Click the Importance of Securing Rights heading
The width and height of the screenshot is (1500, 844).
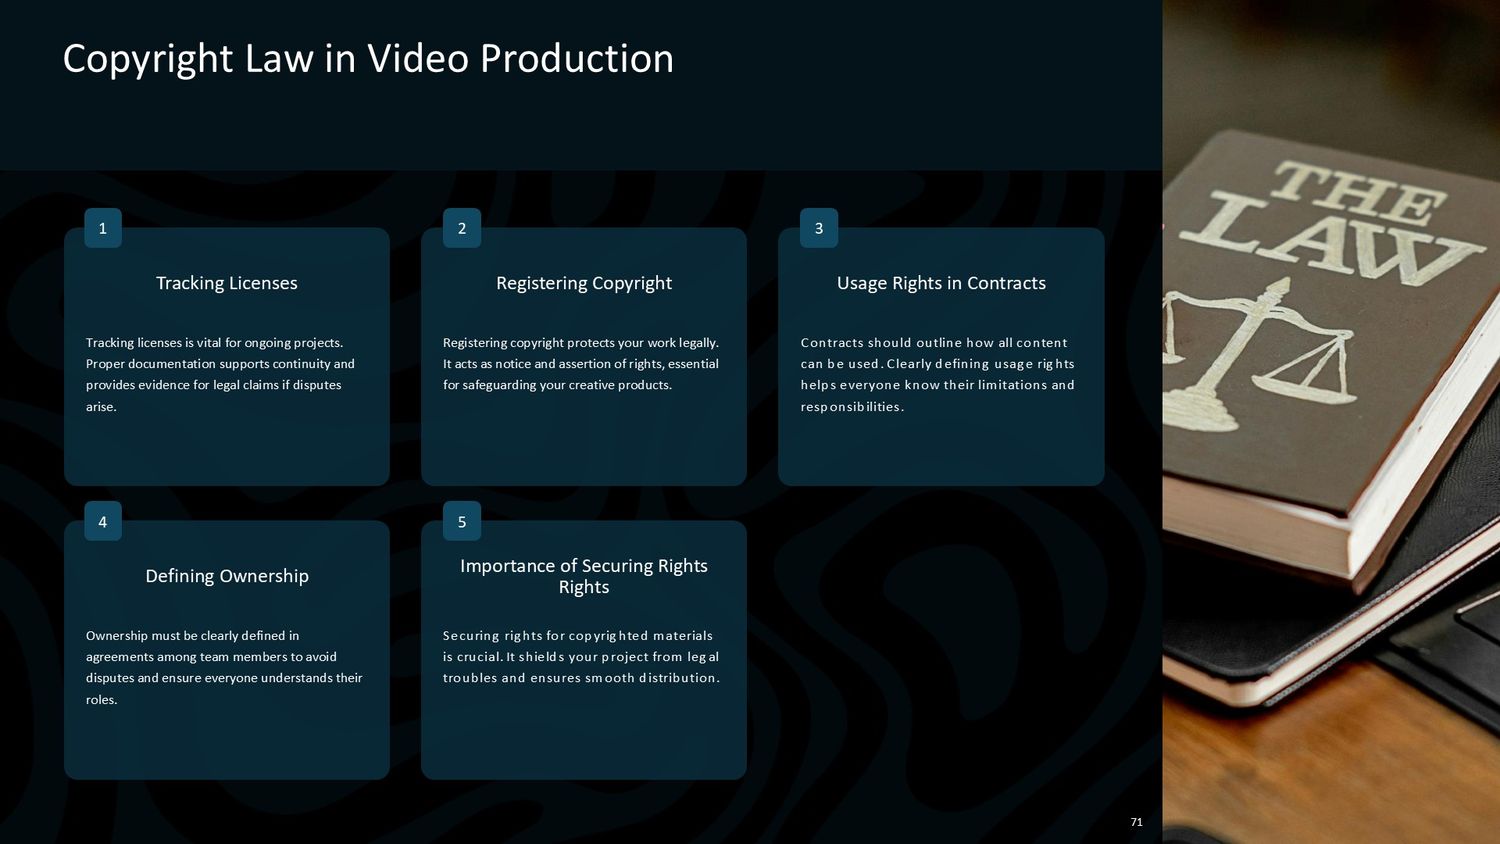click(x=584, y=576)
